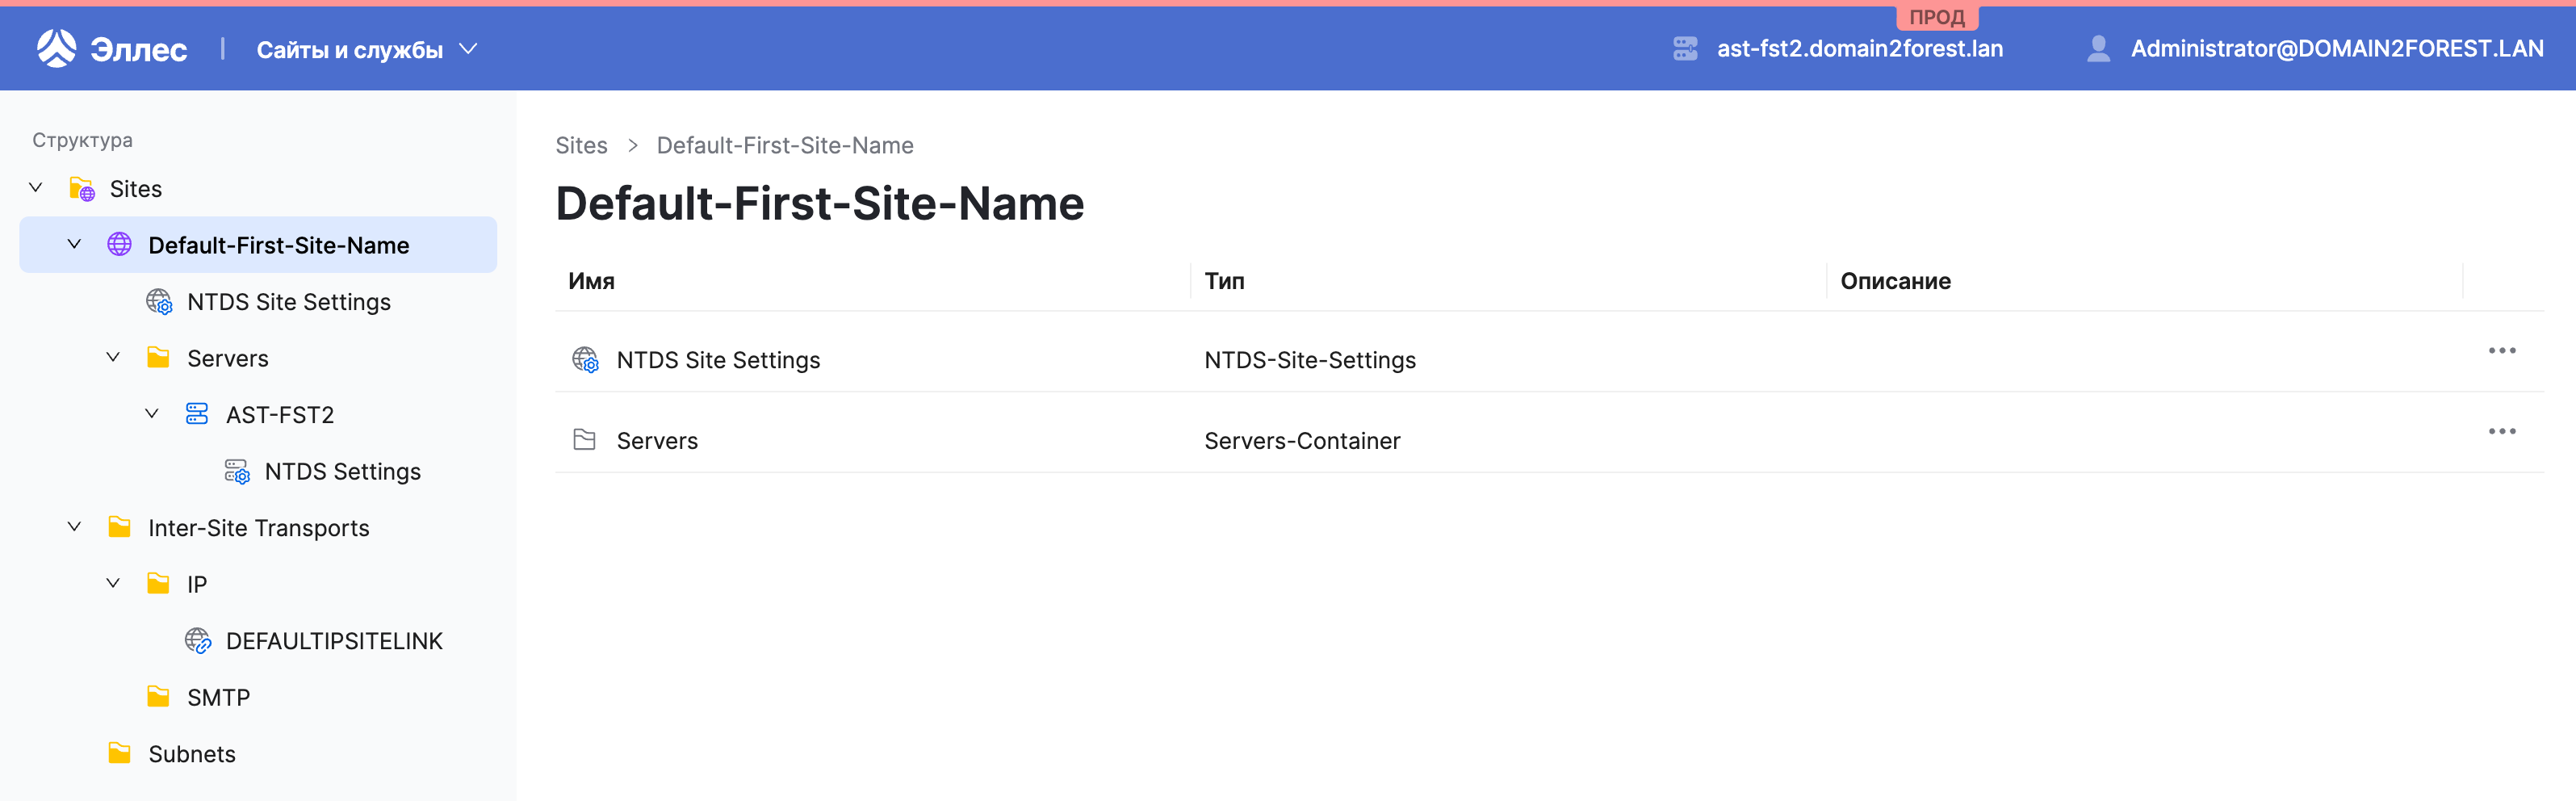Select Sites in the structure tree
Screen dimensions: 2576x801
pyautogui.click(x=135, y=188)
